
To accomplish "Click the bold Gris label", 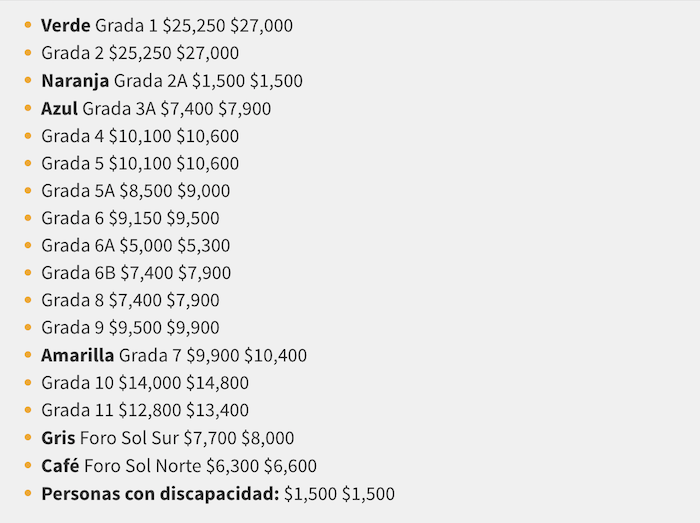I will pos(58,438).
